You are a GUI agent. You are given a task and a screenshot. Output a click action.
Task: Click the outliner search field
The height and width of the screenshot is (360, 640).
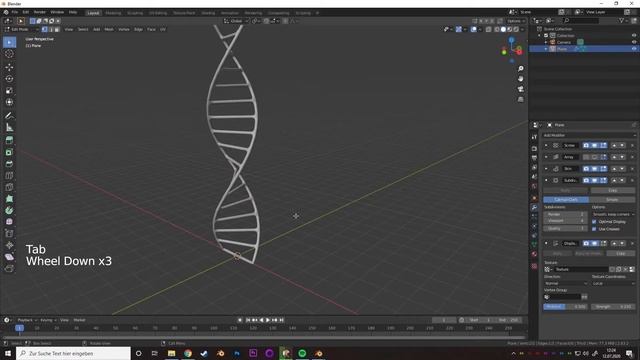(x=581, y=21)
